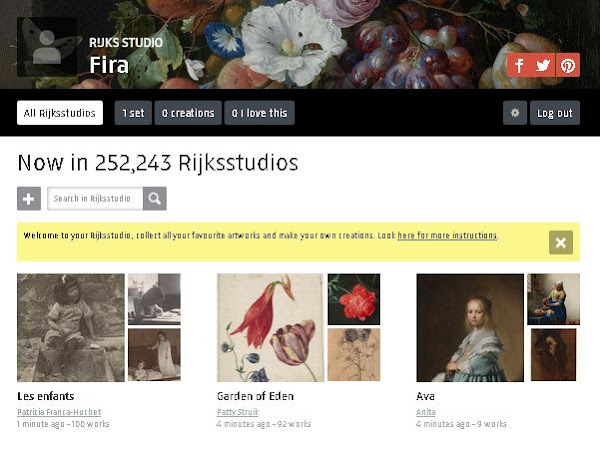The height and width of the screenshot is (453, 600).
Task: Open the Pinterest share icon
Action: point(568,65)
